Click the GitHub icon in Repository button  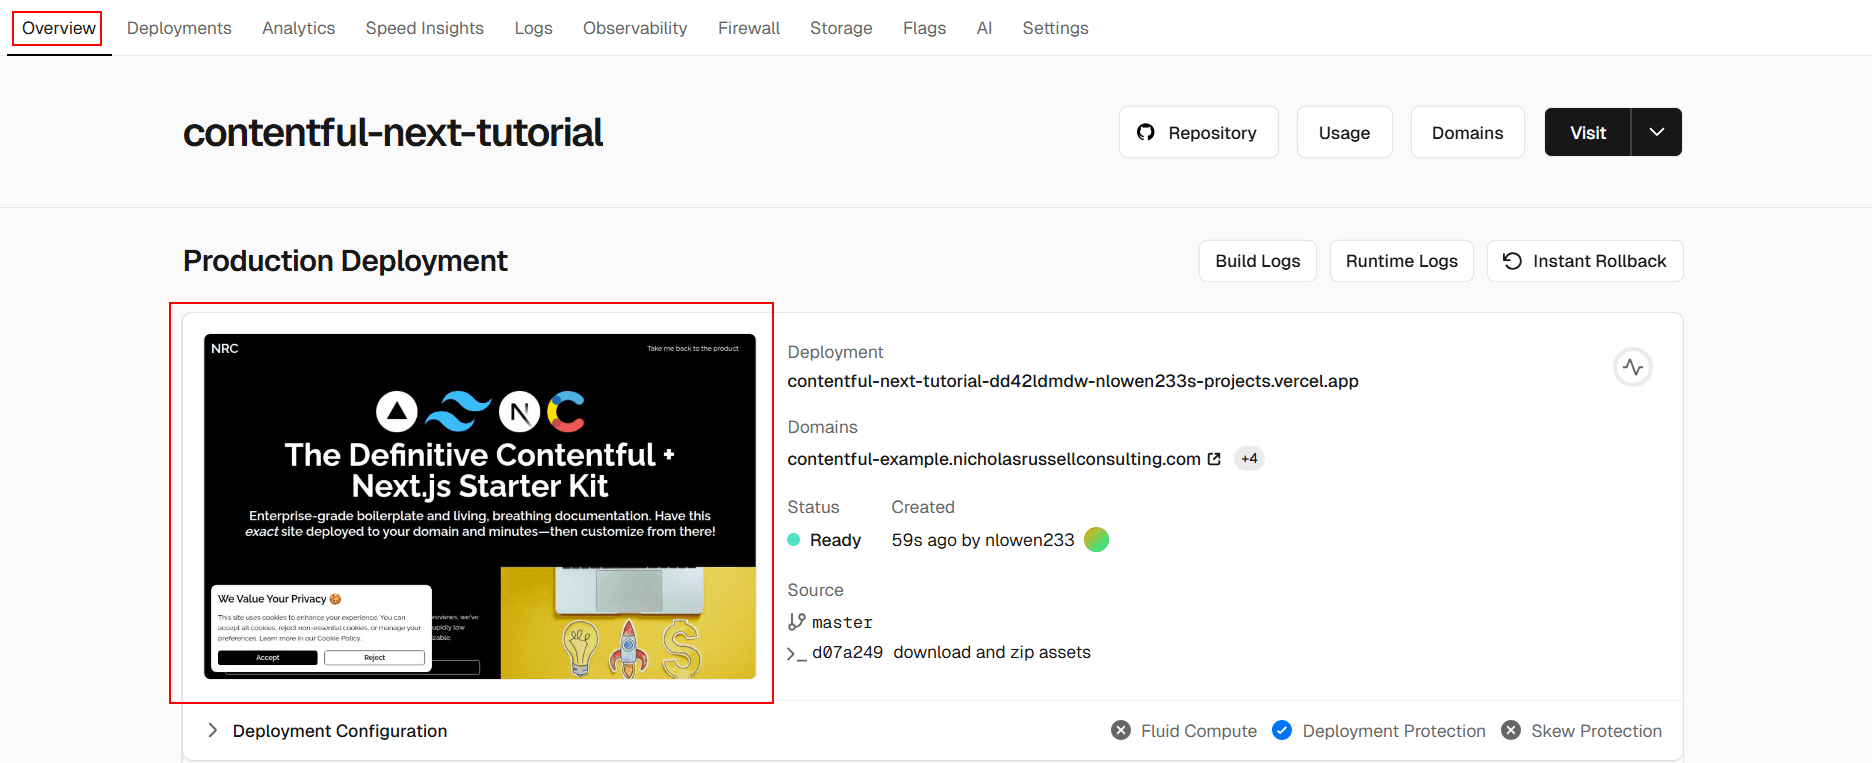[x=1146, y=133]
